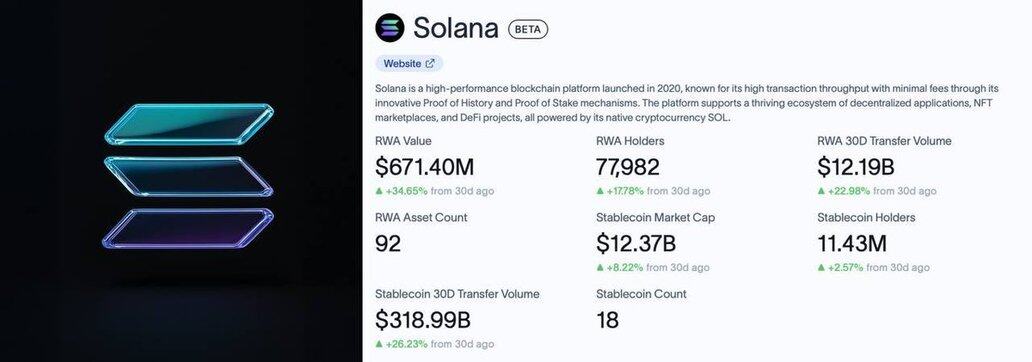The image size is (1032, 362).
Task: Select the $12.19B transfer volume figure
Action: tap(856, 167)
